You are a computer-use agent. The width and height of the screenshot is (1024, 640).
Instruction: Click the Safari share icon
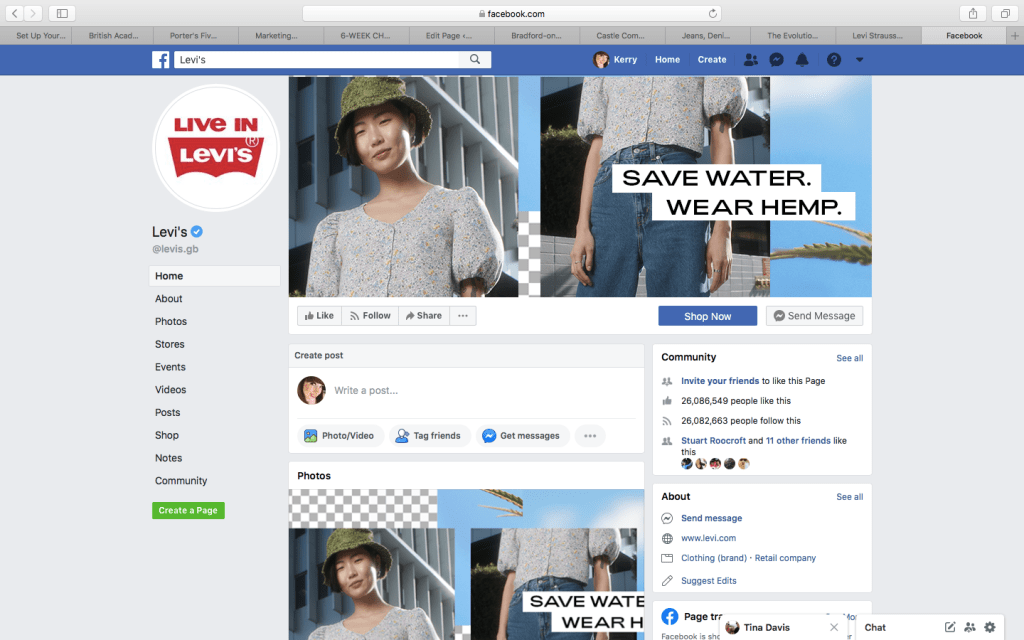coord(972,13)
